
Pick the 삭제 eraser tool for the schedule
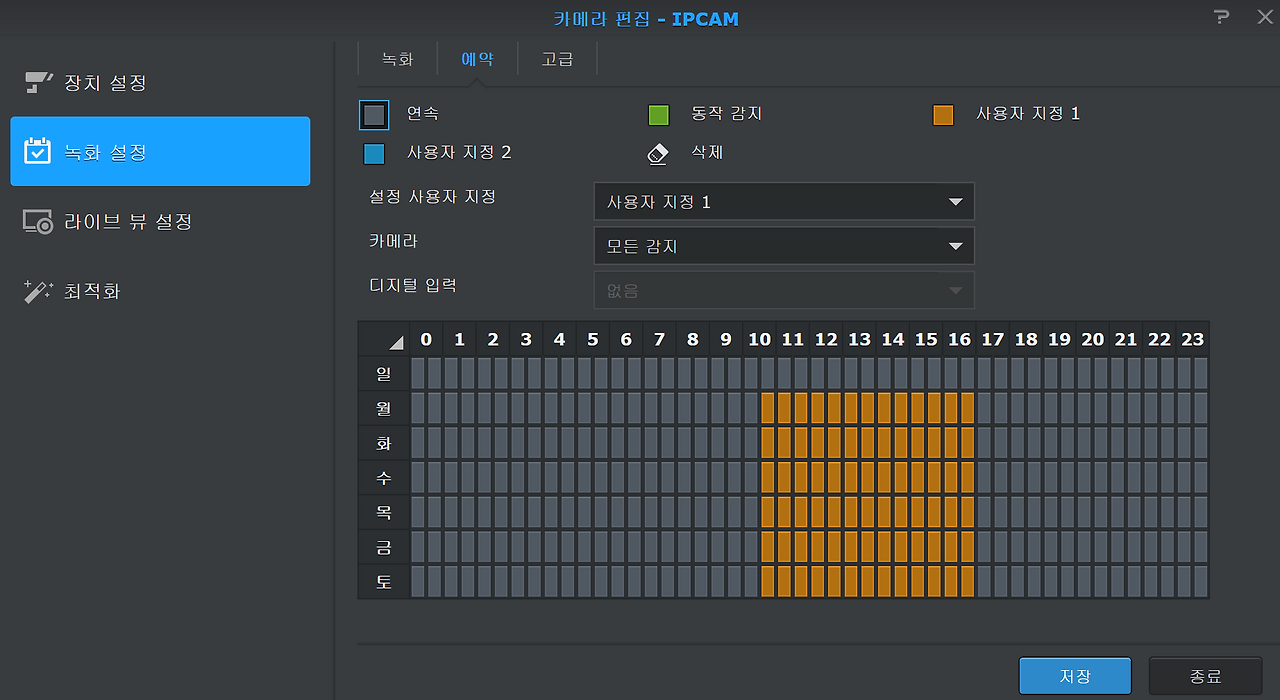(657, 155)
